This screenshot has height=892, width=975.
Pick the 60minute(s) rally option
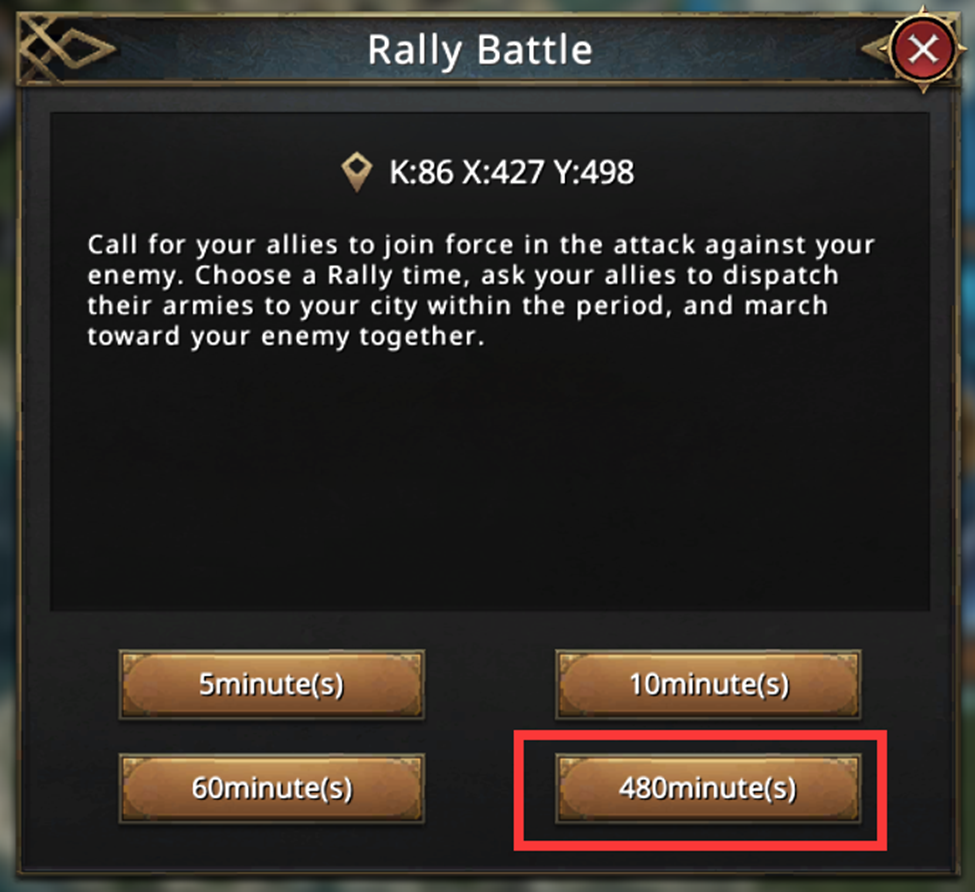click(271, 788)
